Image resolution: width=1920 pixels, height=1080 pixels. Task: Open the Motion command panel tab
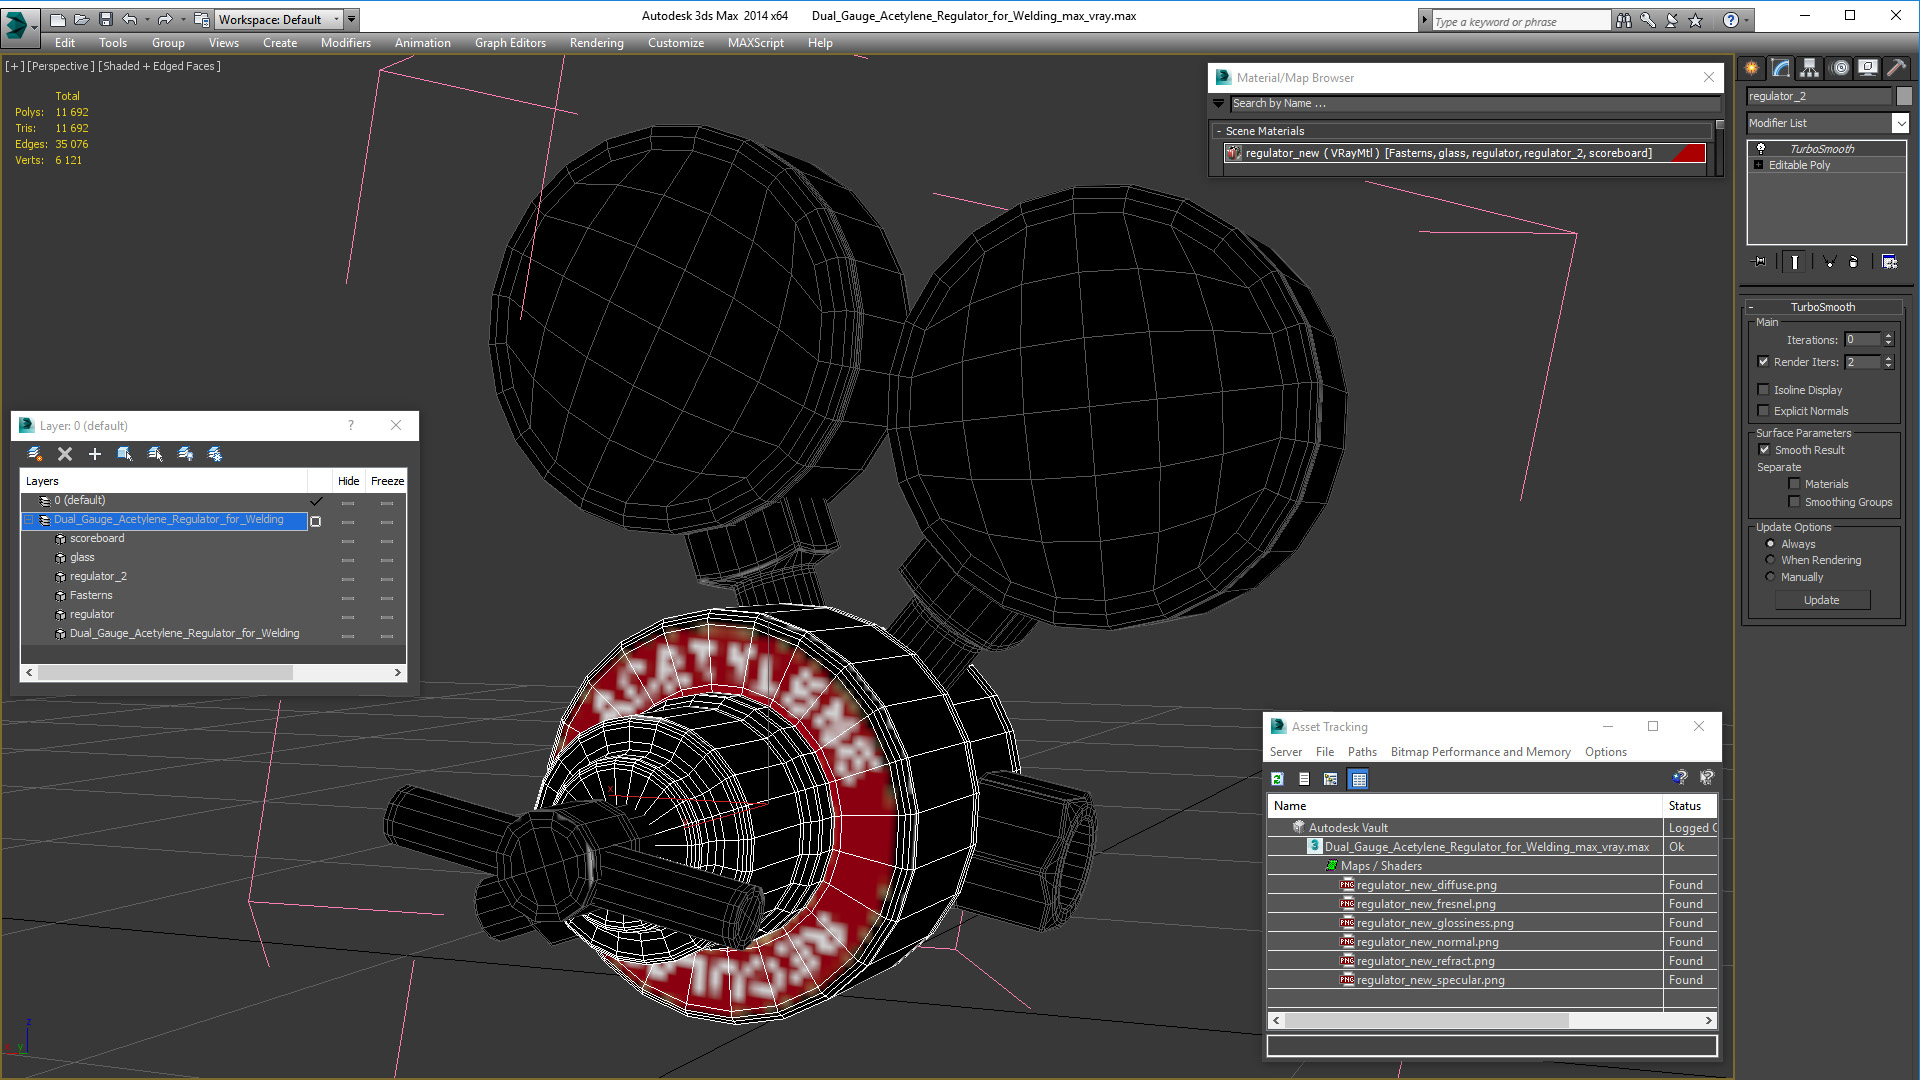point(1840,68)
